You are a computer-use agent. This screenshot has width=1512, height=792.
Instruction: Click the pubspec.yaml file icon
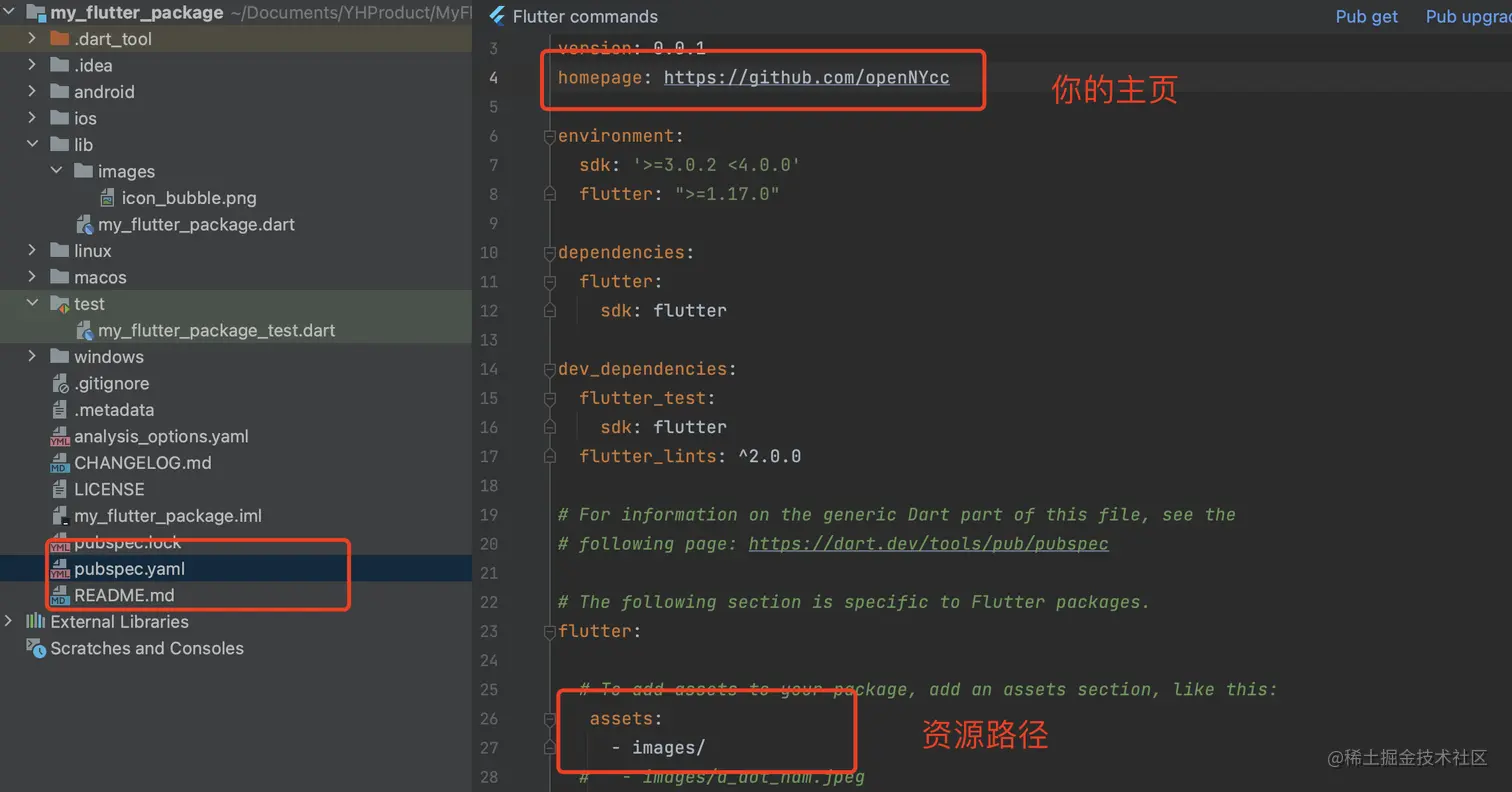click(59, 568)
